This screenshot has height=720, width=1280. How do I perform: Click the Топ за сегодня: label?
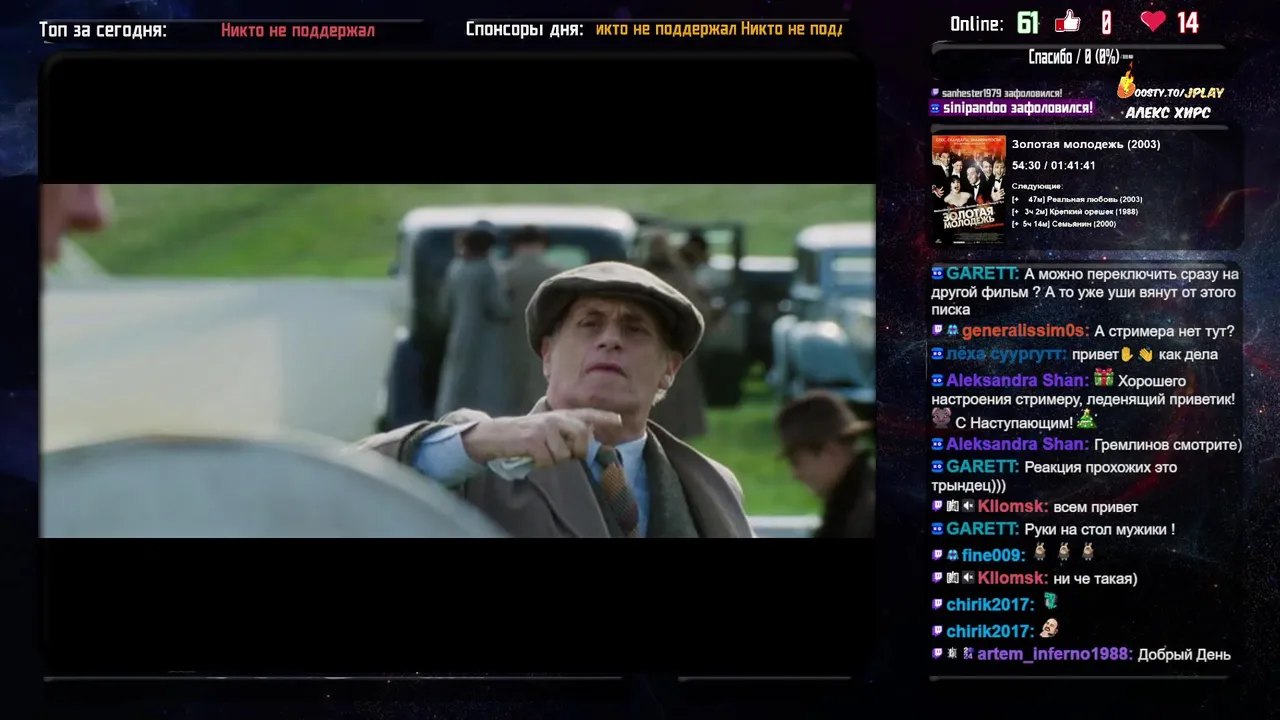103,30
